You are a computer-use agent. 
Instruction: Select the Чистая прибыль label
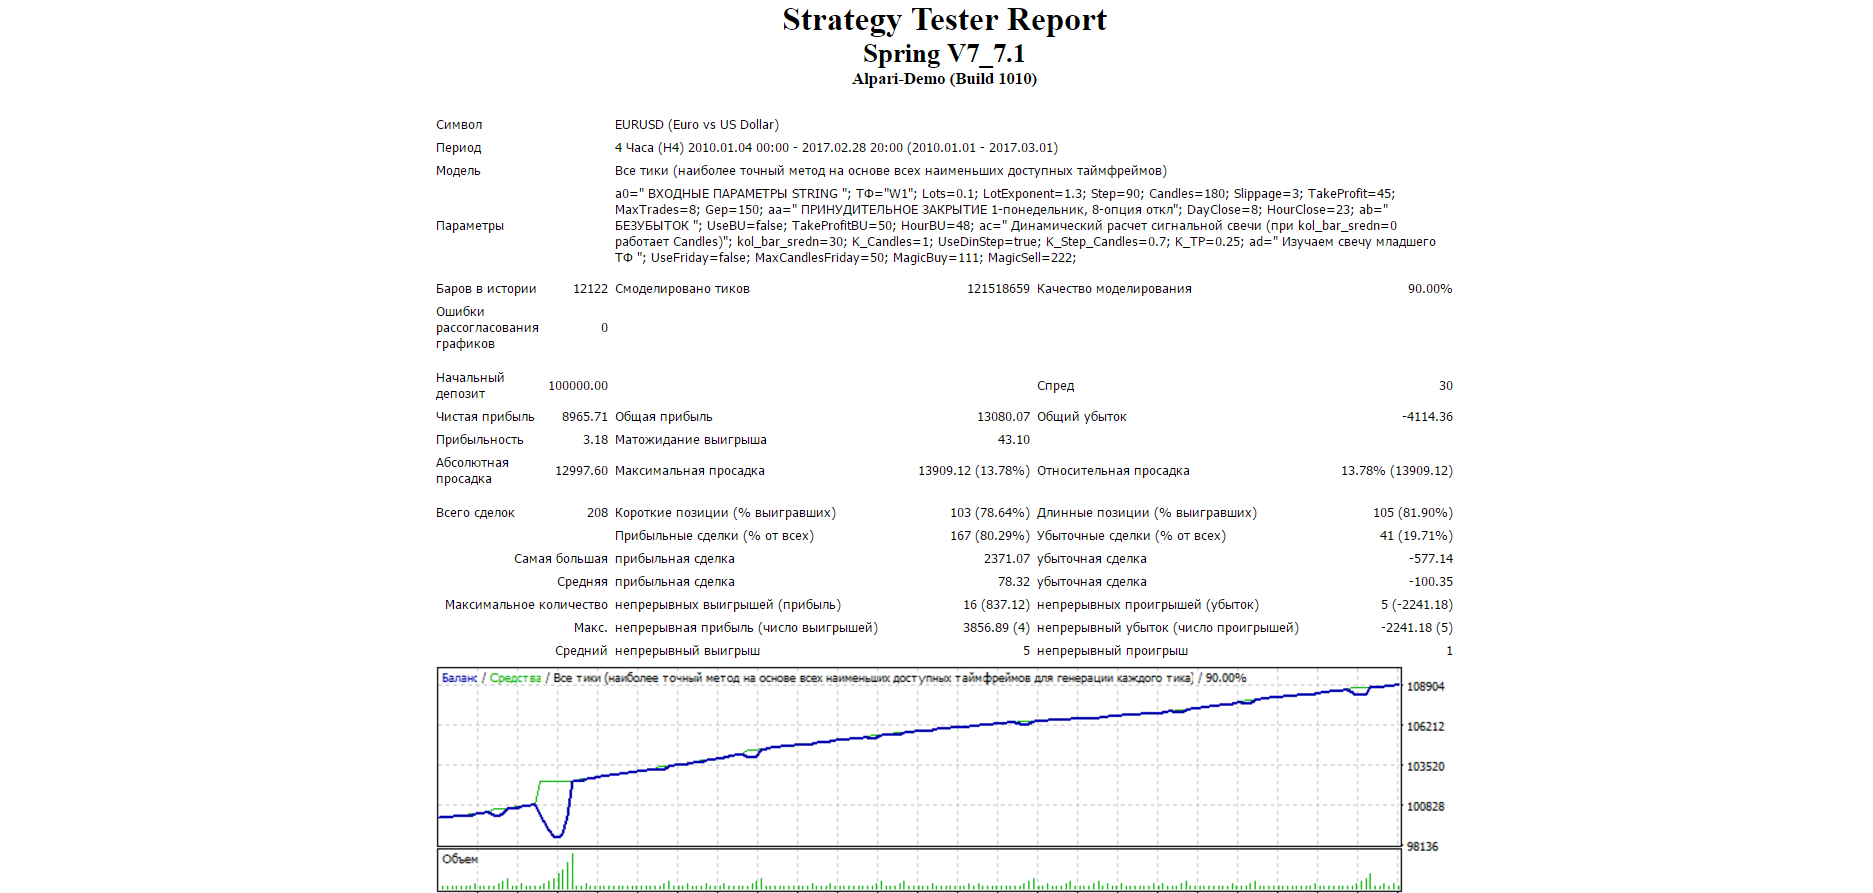point(485,417)
